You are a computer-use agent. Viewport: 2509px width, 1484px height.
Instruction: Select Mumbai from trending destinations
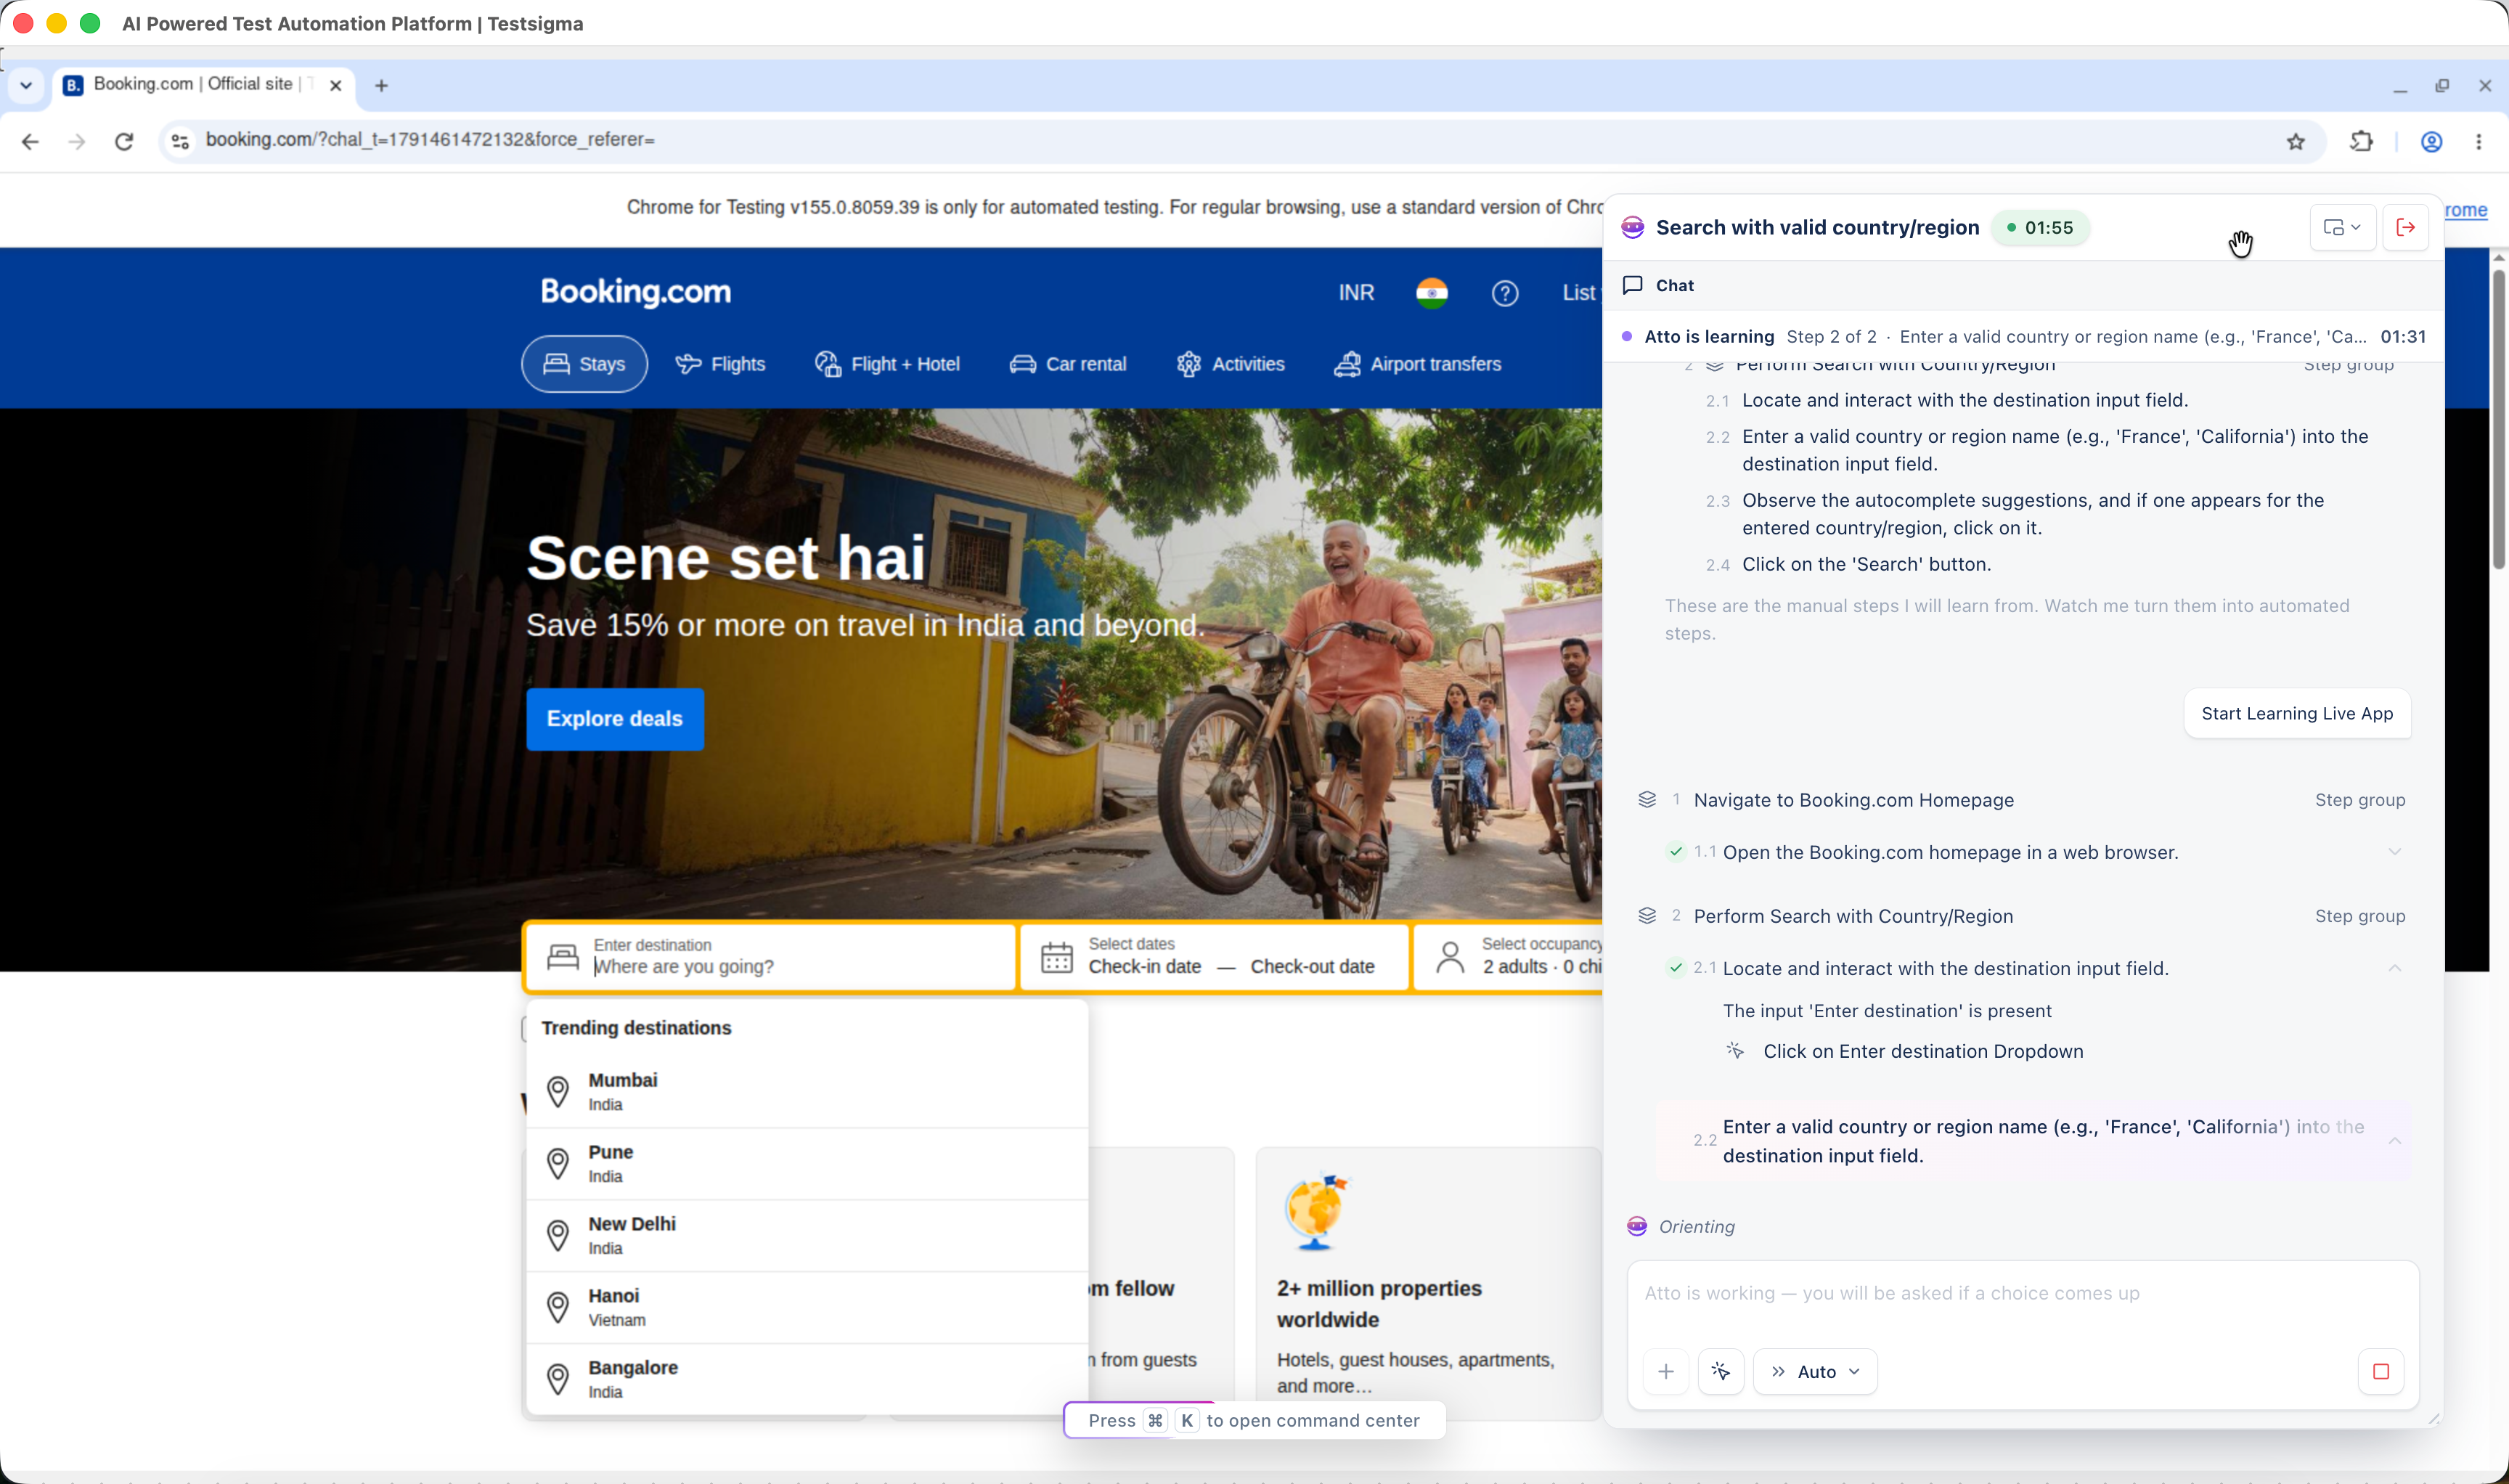pos(807,1092)
